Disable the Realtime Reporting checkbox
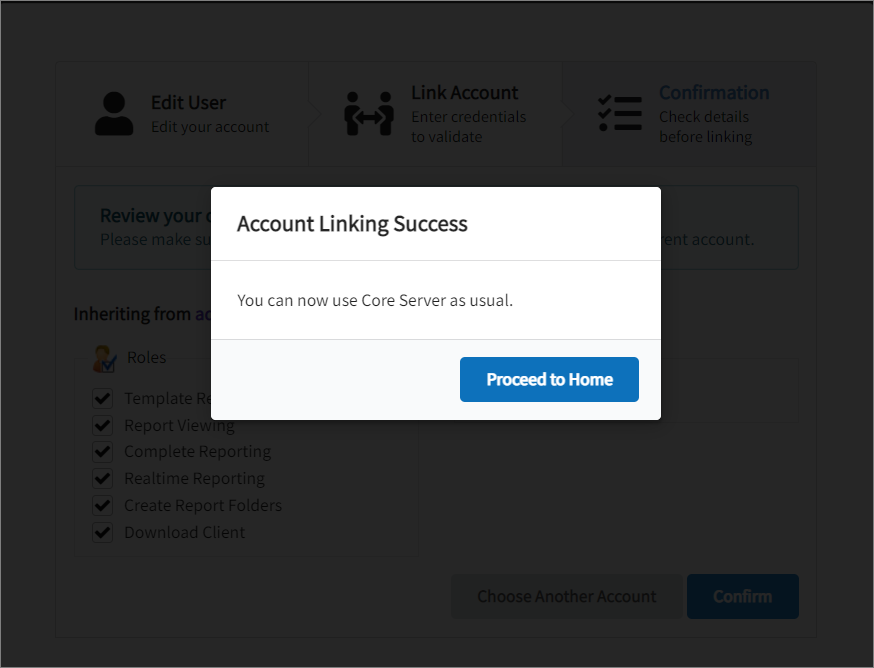This screenshot has height=668, width=874. [x=102, y=478]
